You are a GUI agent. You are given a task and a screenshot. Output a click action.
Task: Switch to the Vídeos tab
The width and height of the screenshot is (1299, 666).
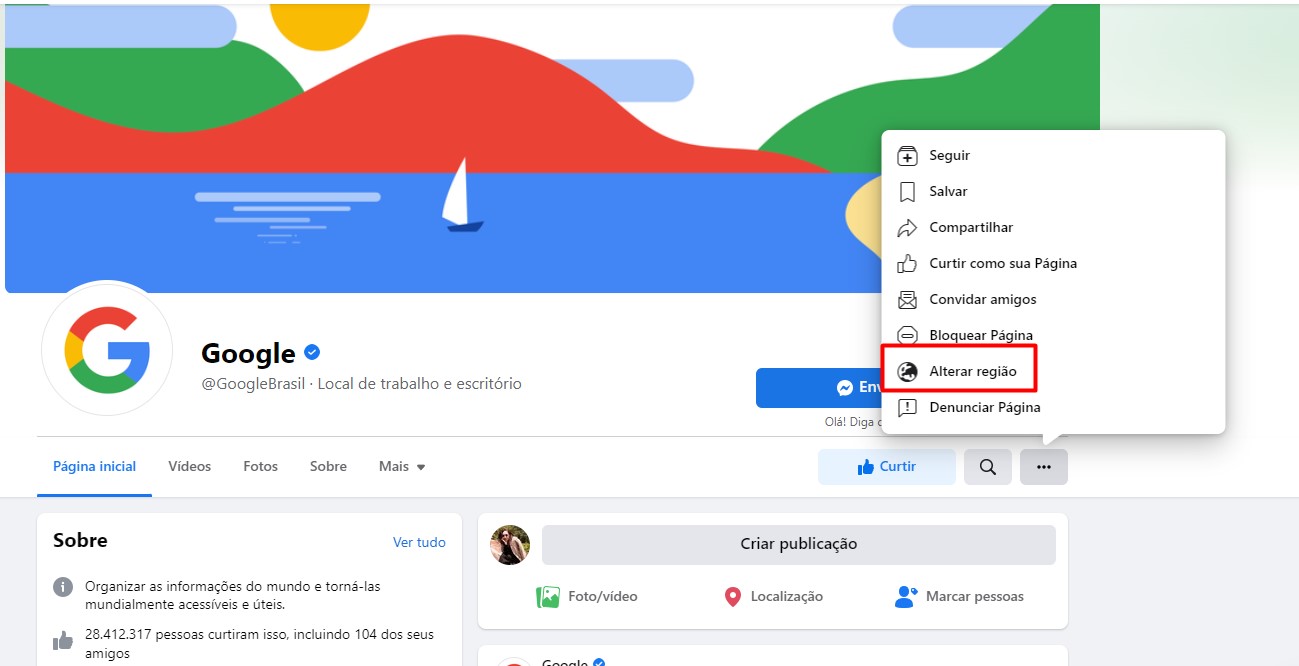pyautogui.click(x=190, y=467)
